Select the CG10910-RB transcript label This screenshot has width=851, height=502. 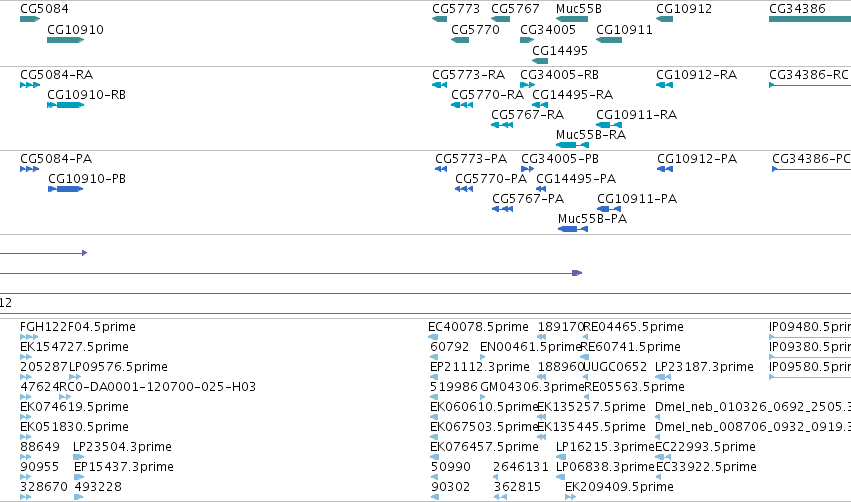point(86,94)
